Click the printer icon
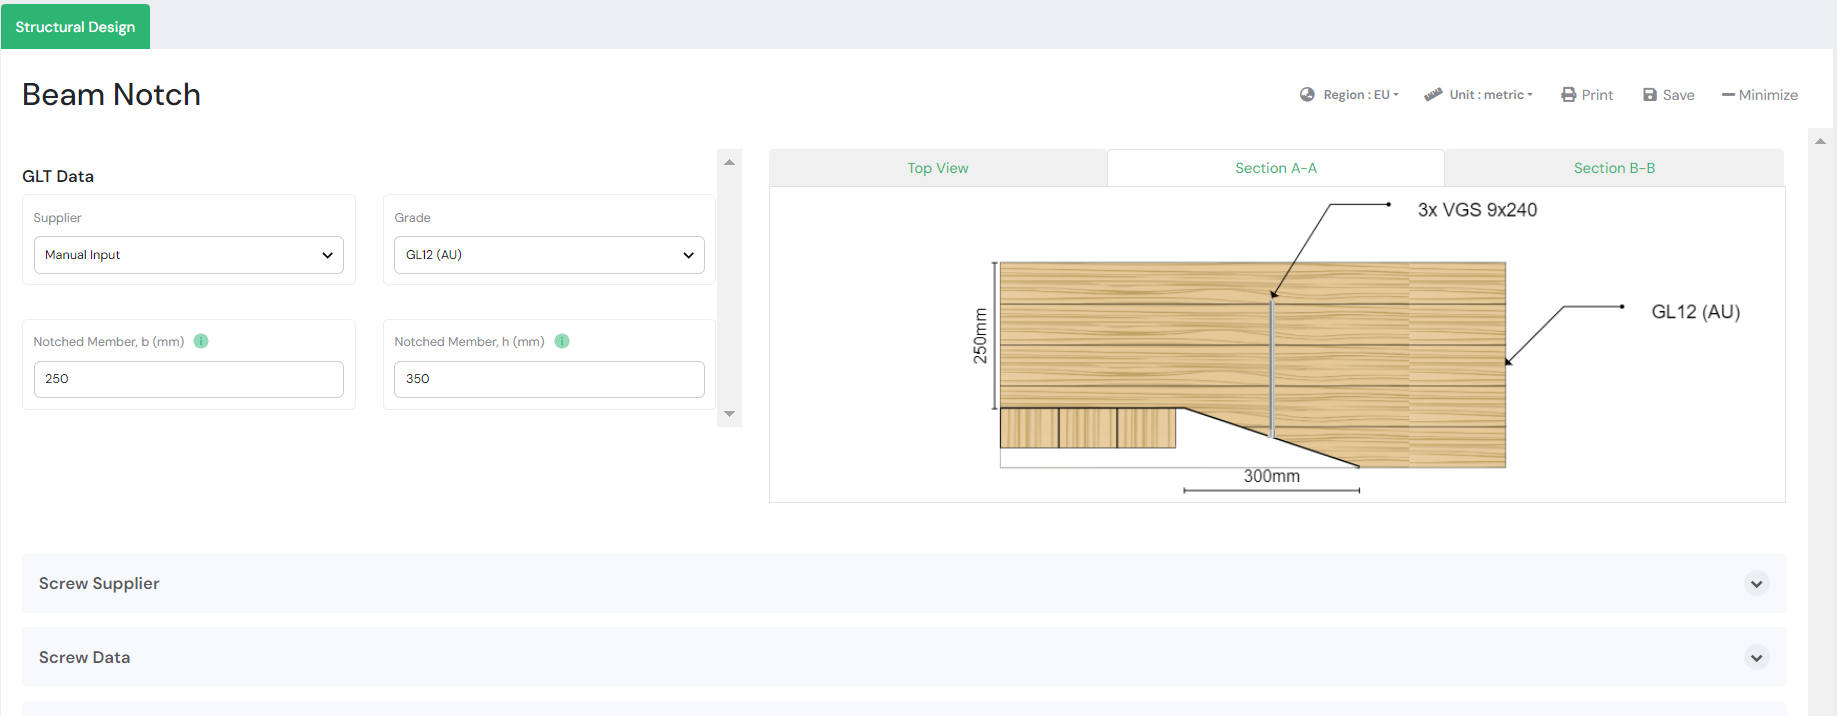This screenshot has height=716, width=1837. 1569,95
